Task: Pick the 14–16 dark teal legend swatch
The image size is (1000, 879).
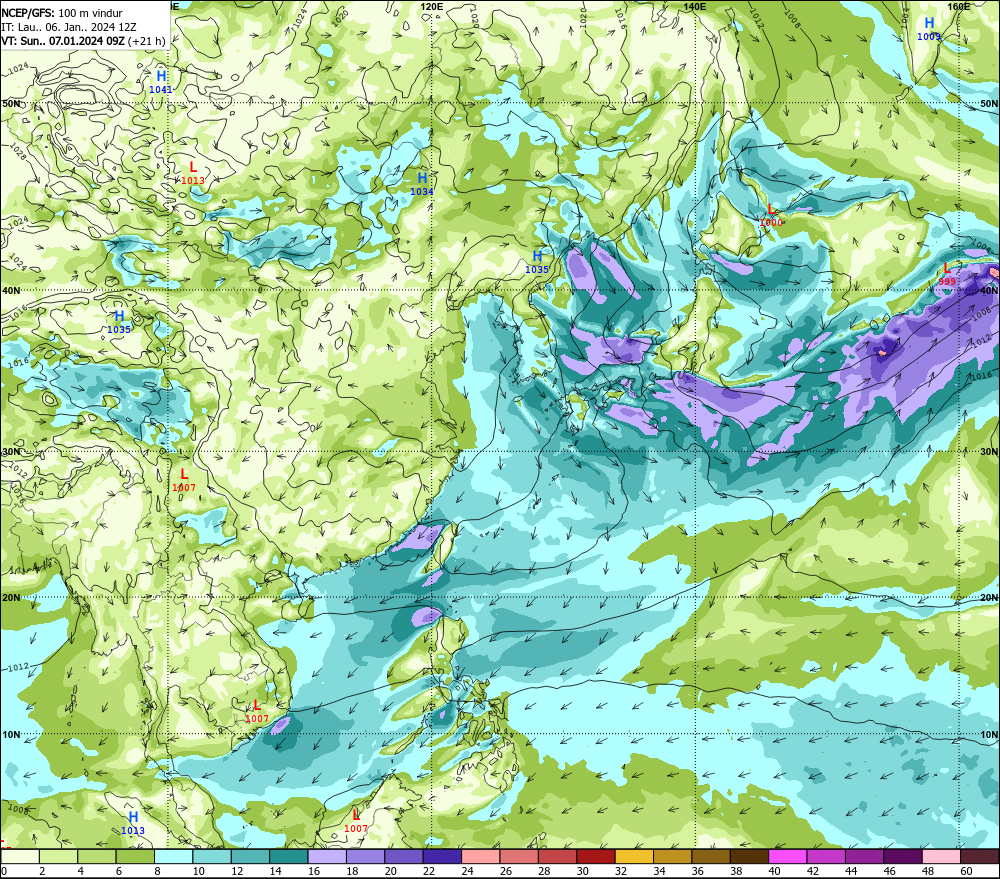Action: (289, 856)
